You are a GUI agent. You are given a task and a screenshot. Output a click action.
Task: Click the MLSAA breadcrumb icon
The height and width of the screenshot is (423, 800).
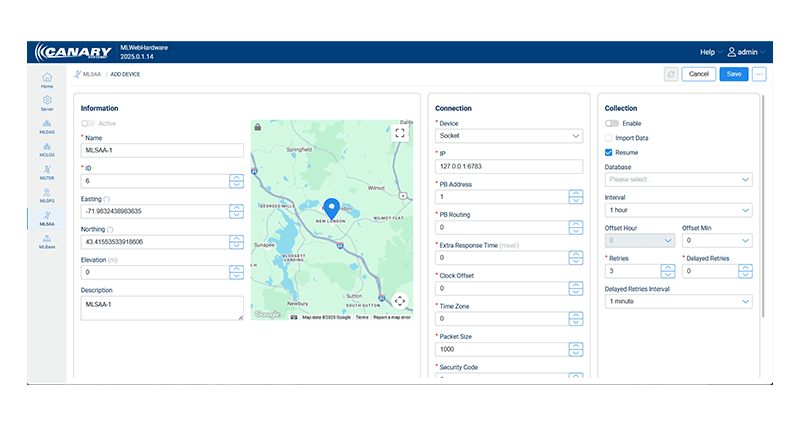pyautogui.click(x=77, y=74)
